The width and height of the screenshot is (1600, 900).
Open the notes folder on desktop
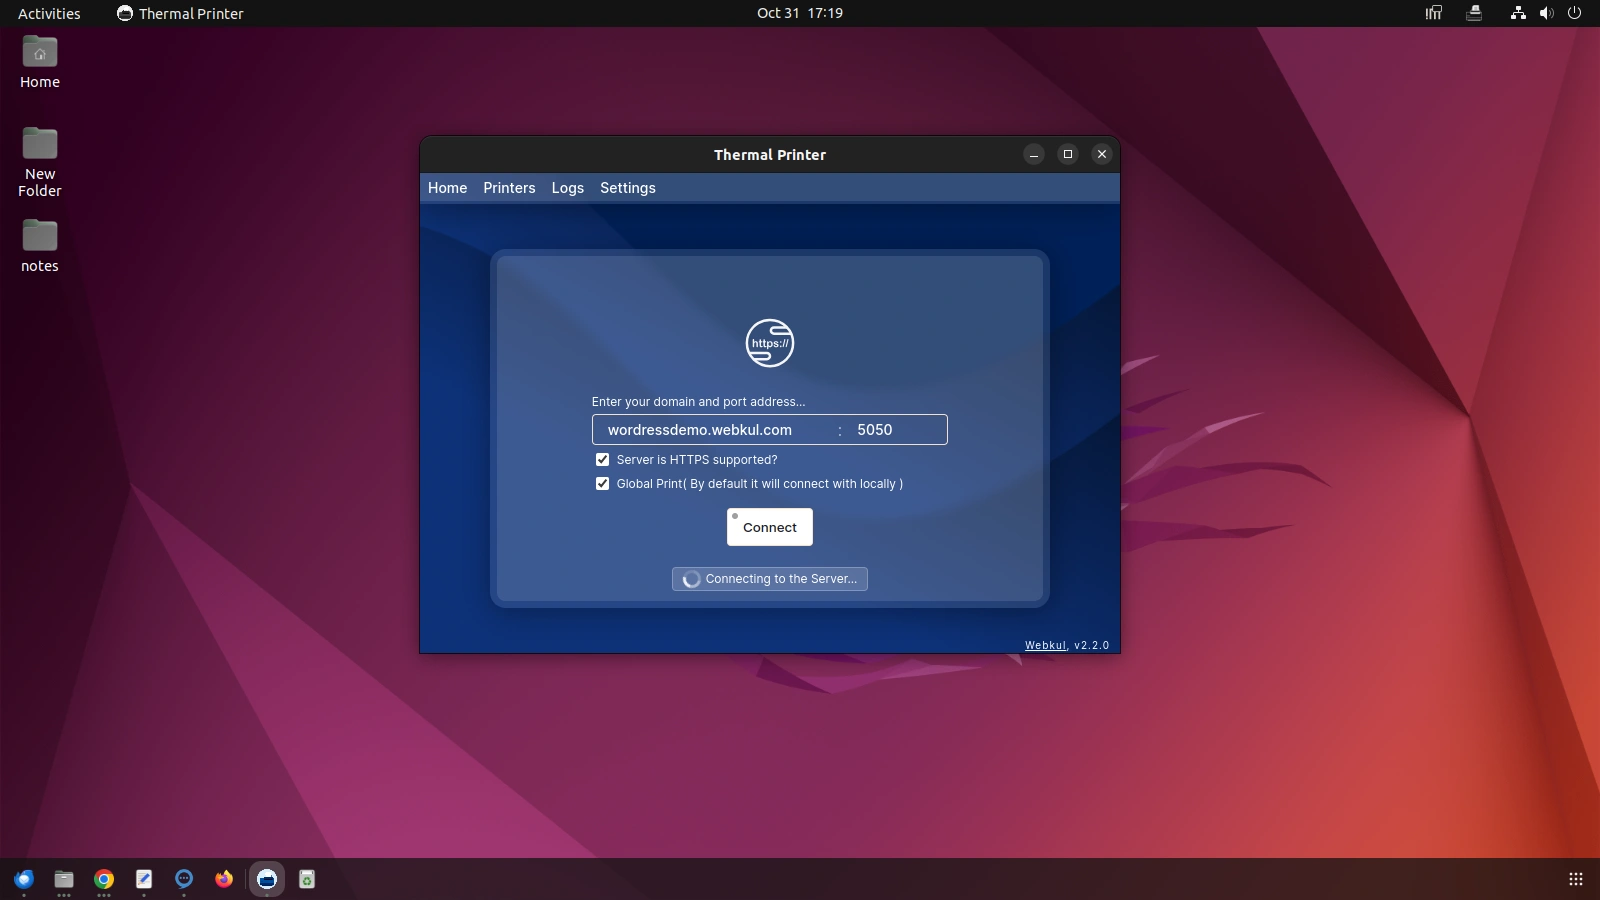click(x=40, y=245)
